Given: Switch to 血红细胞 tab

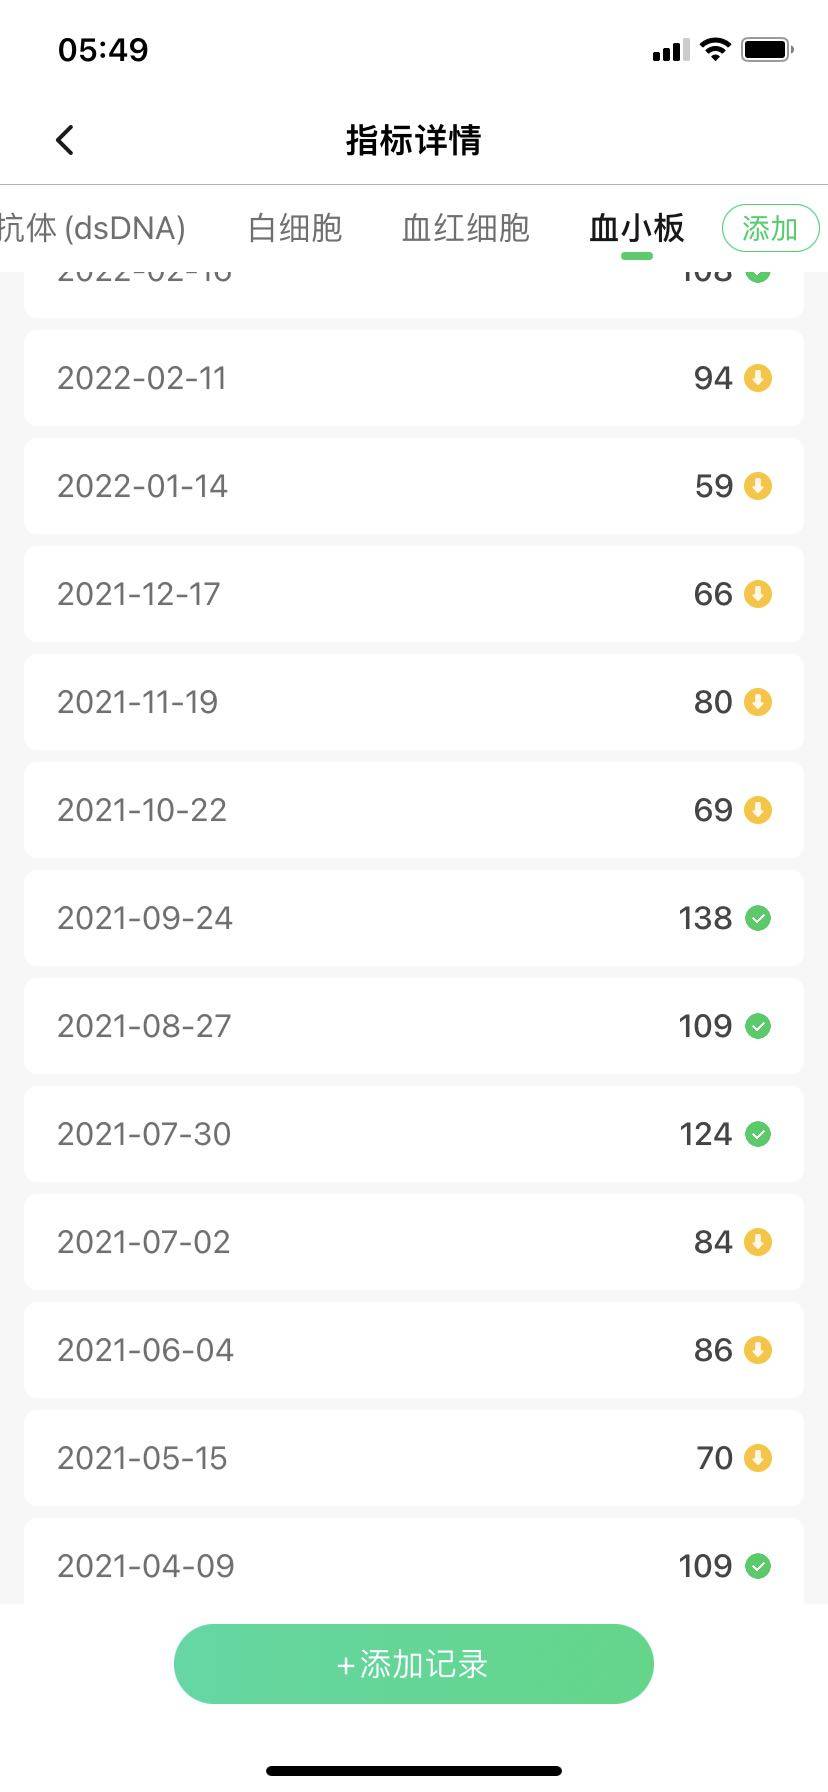Looking at the screenshot, I should [465, 228].
